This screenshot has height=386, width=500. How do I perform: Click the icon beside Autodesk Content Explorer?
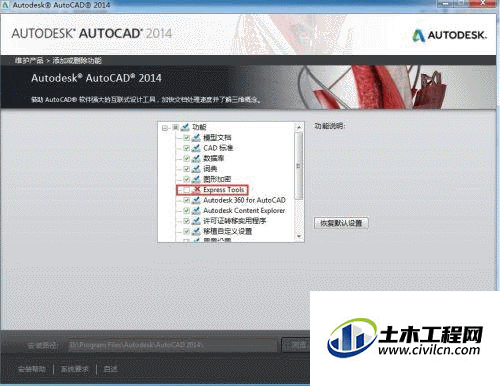coord(196,211)
